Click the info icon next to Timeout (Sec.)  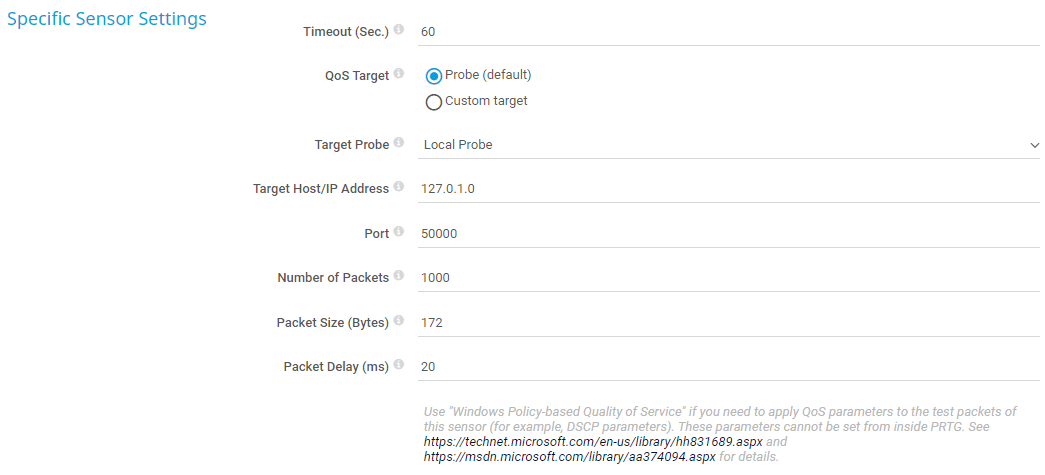(399, 30)
